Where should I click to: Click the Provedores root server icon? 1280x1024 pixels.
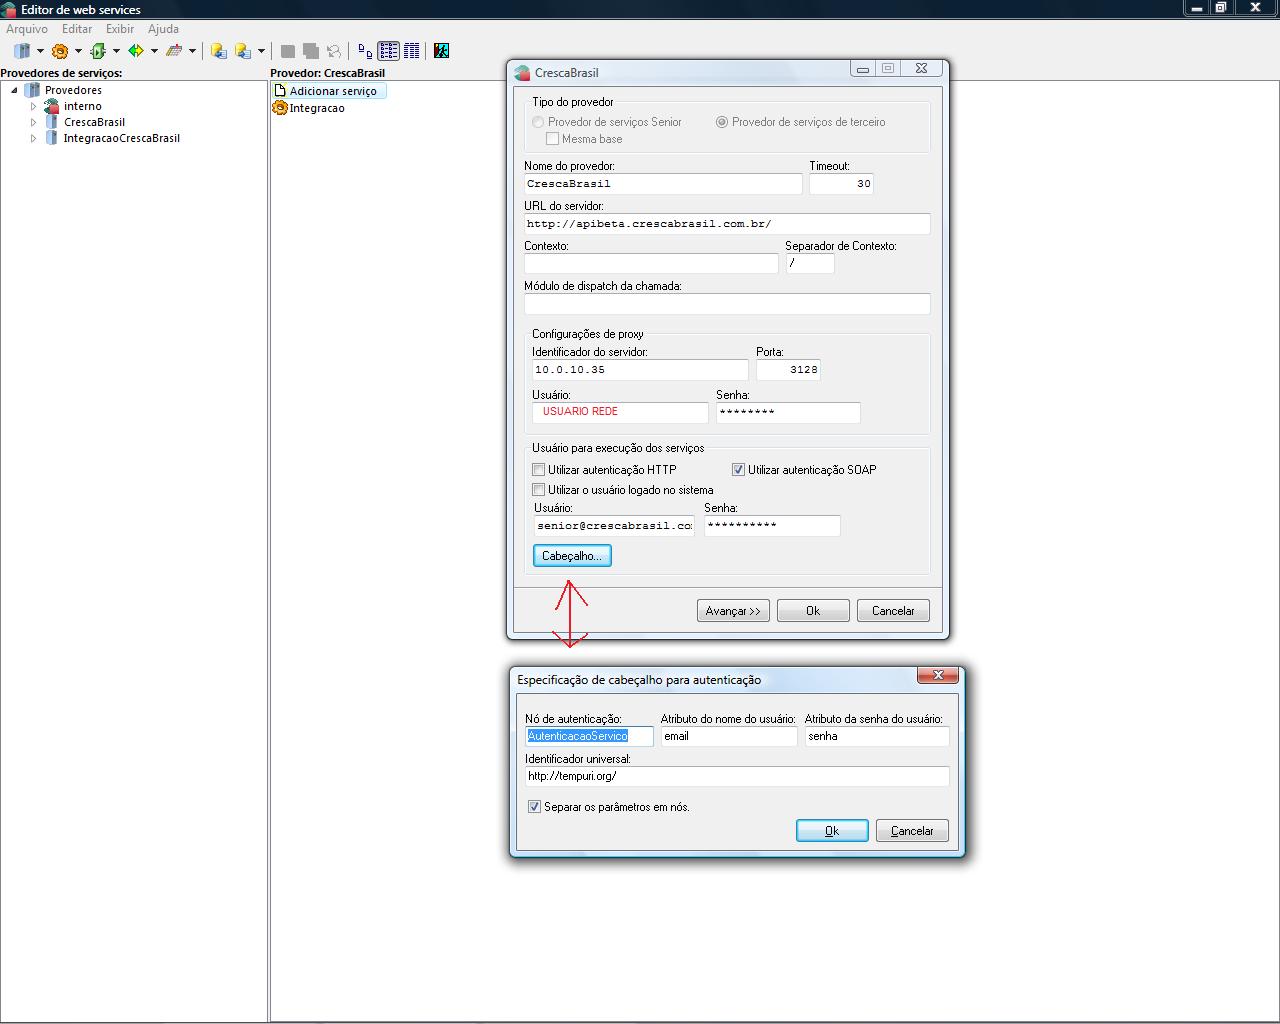click(x=33, y=90)
